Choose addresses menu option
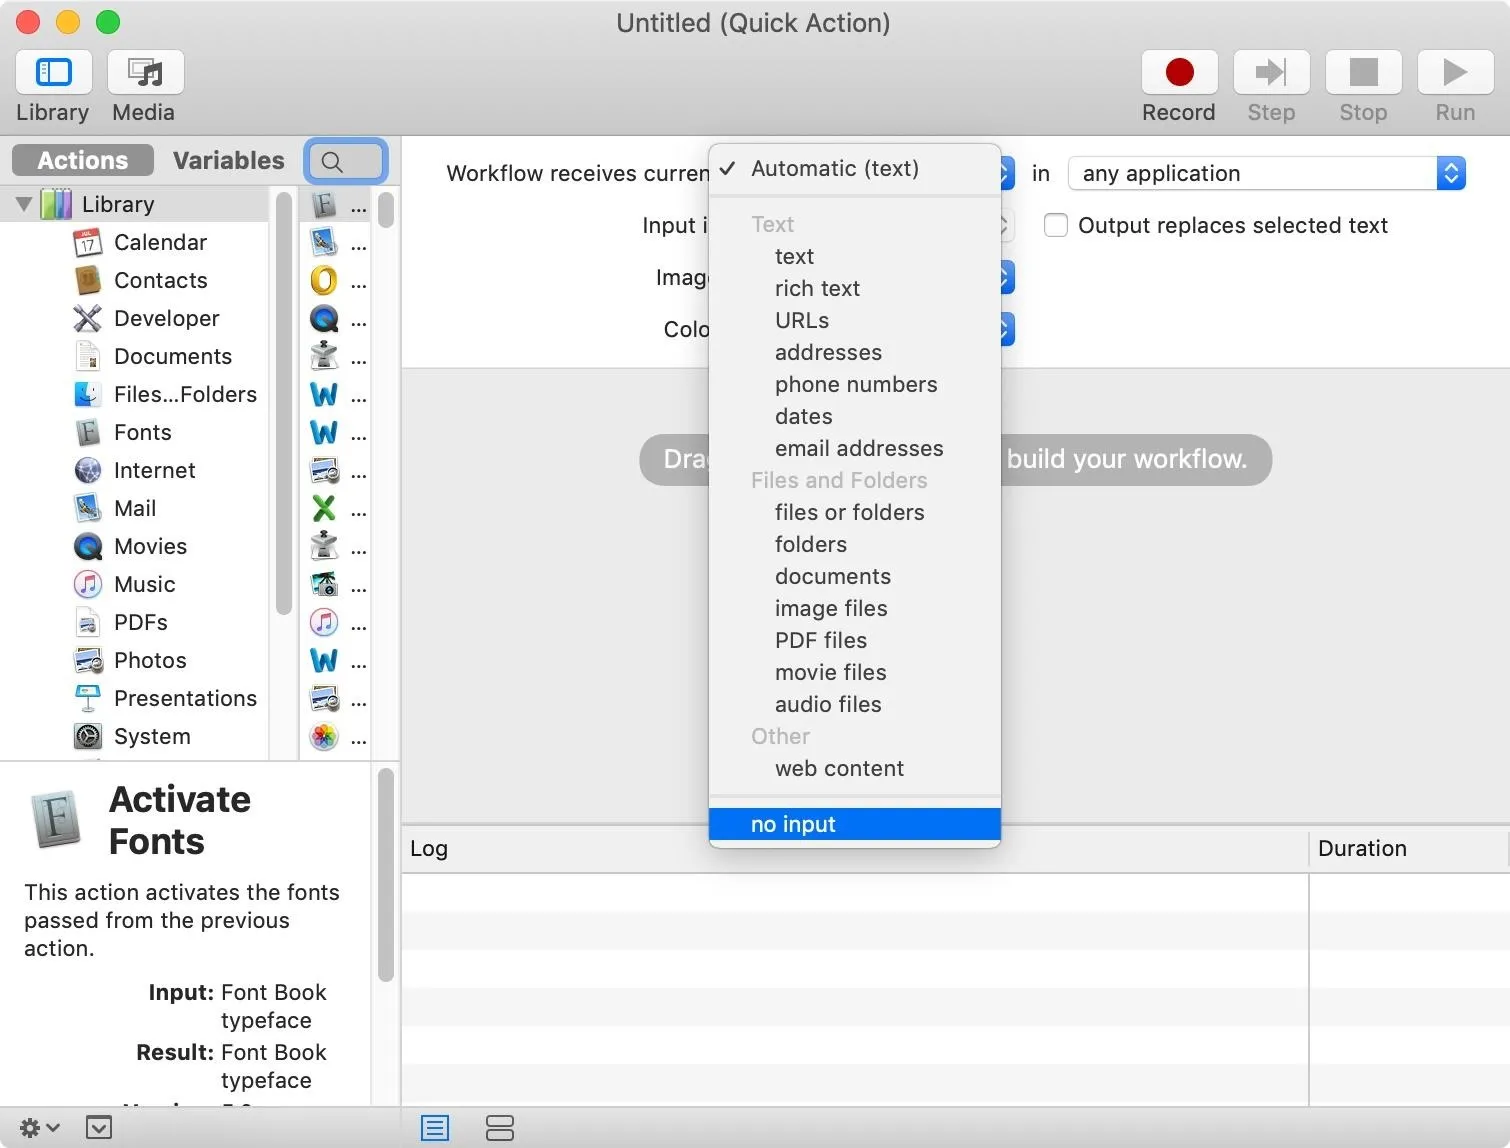Viewport: 1510px width, 1148px height. (855, 352)
